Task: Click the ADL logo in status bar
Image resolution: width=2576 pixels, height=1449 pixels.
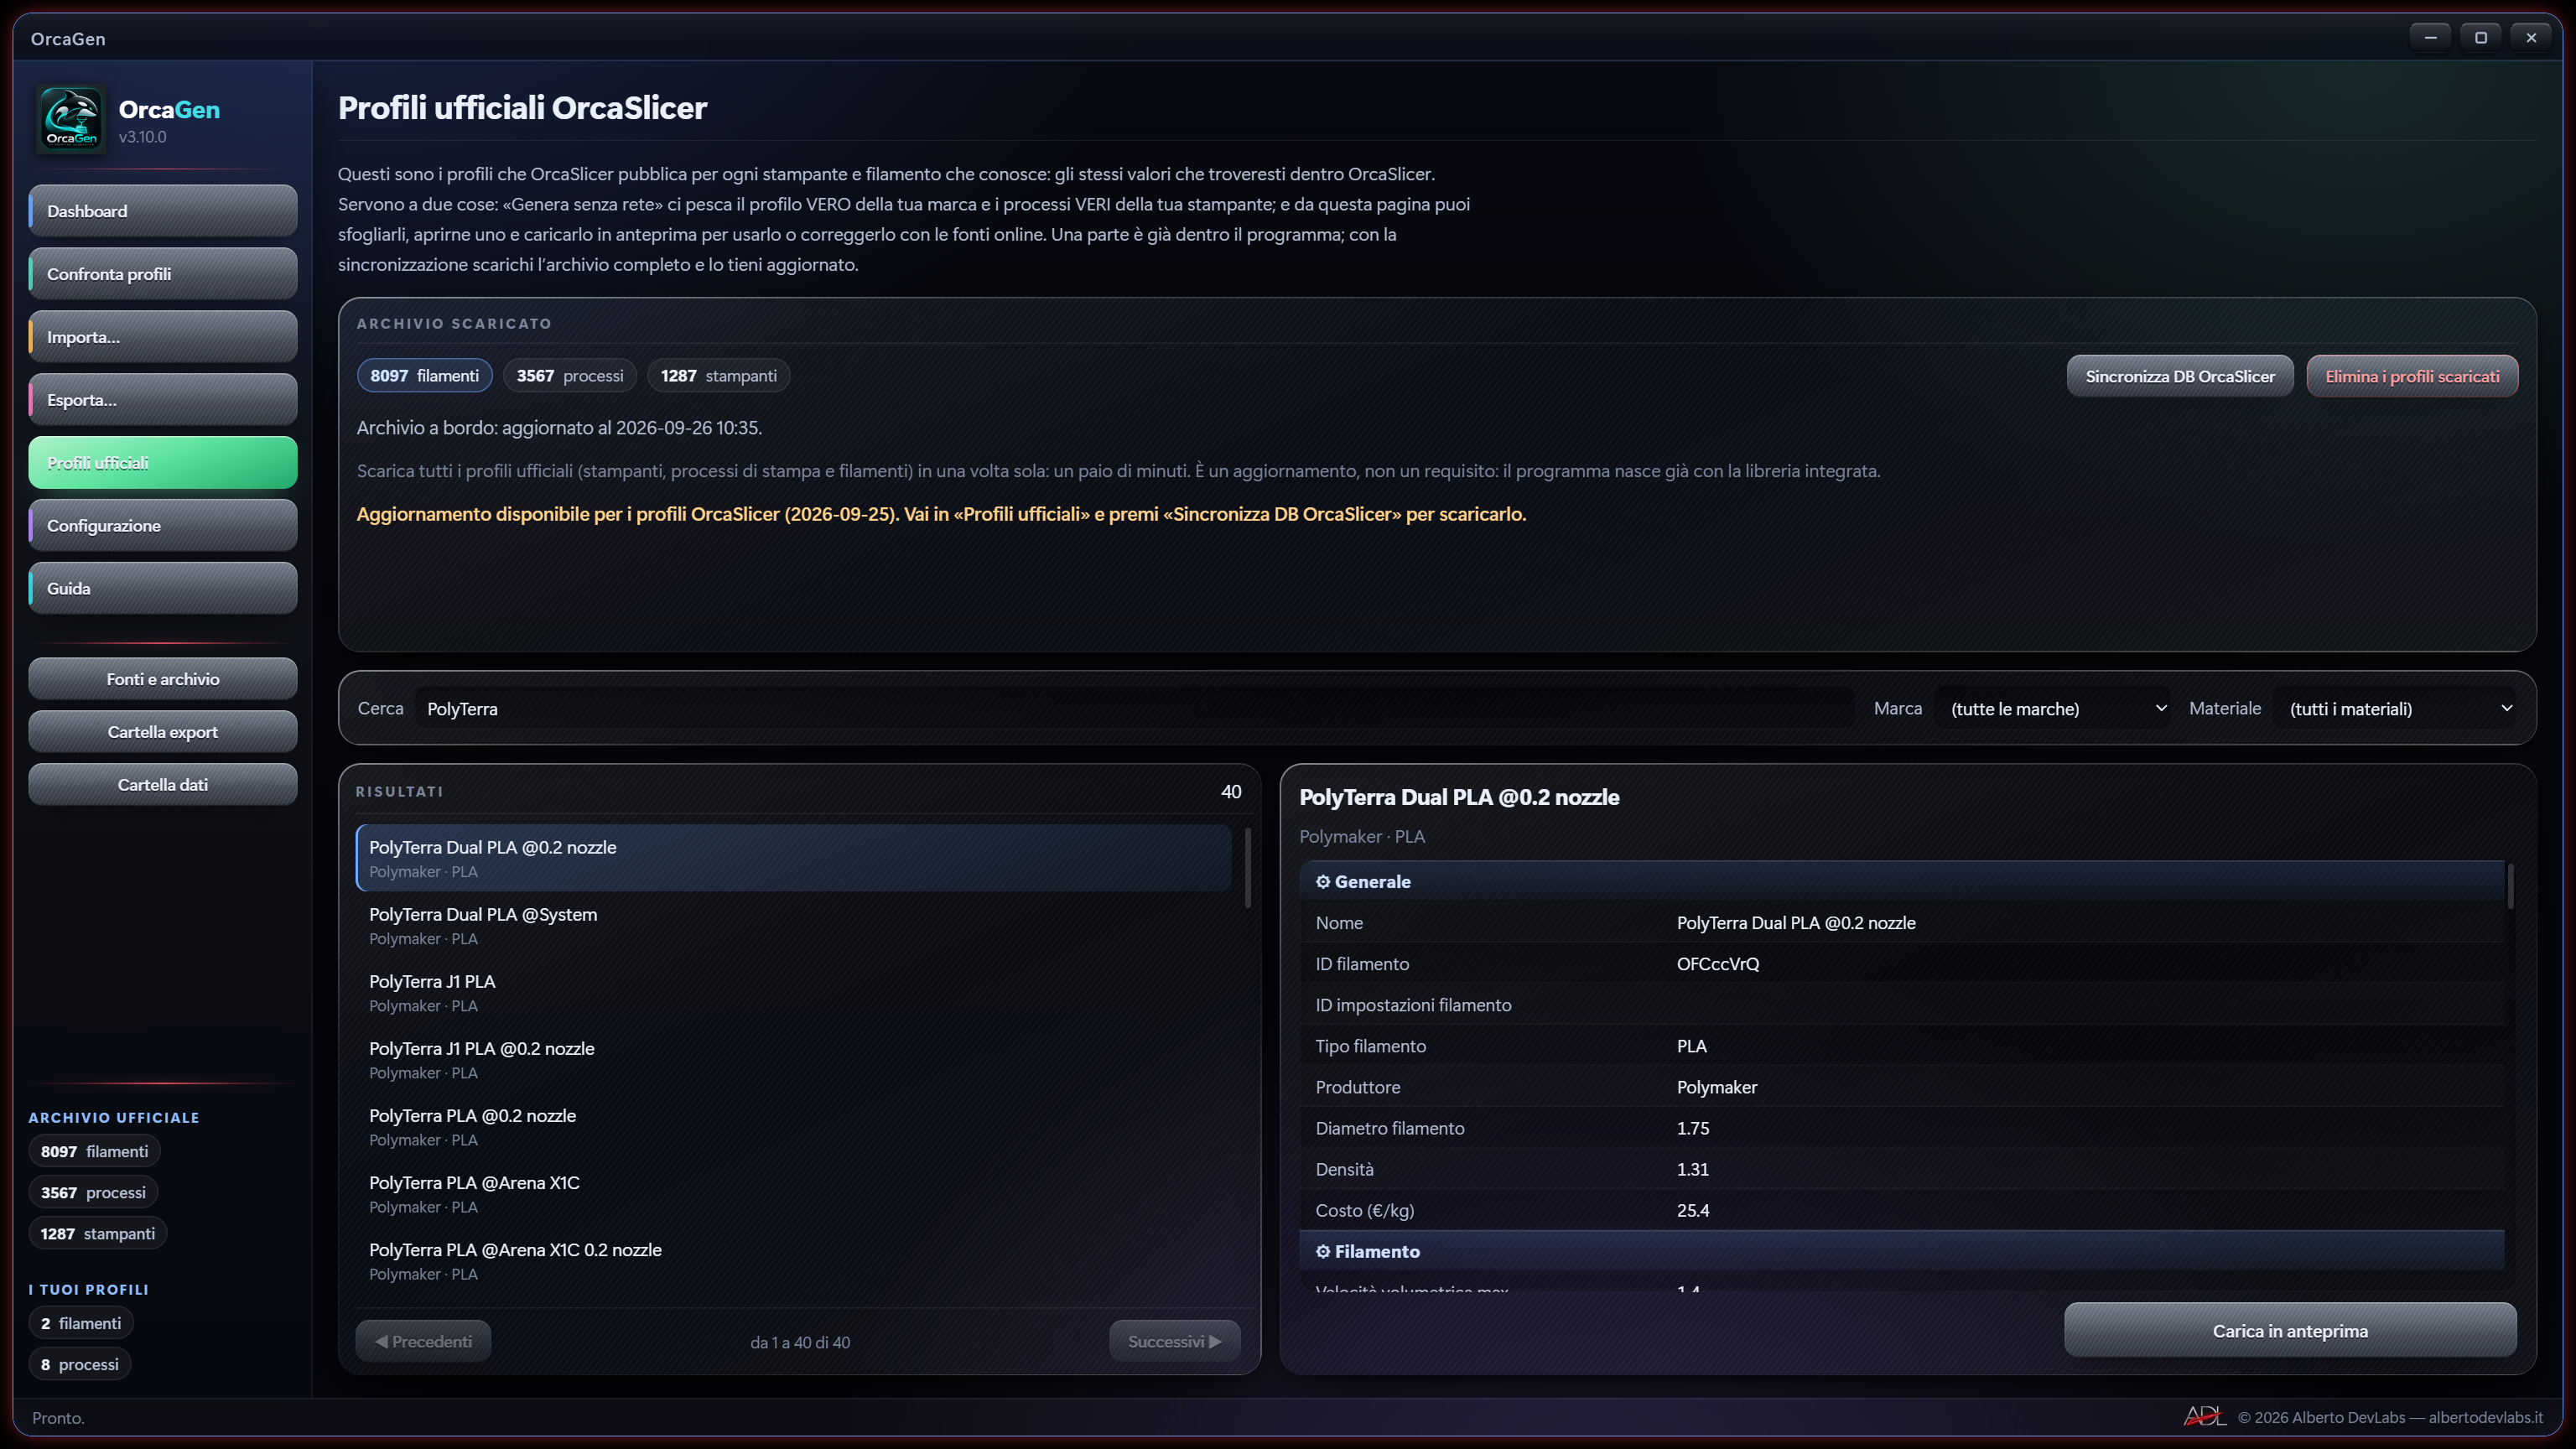Action: tap(2204, 1416)
